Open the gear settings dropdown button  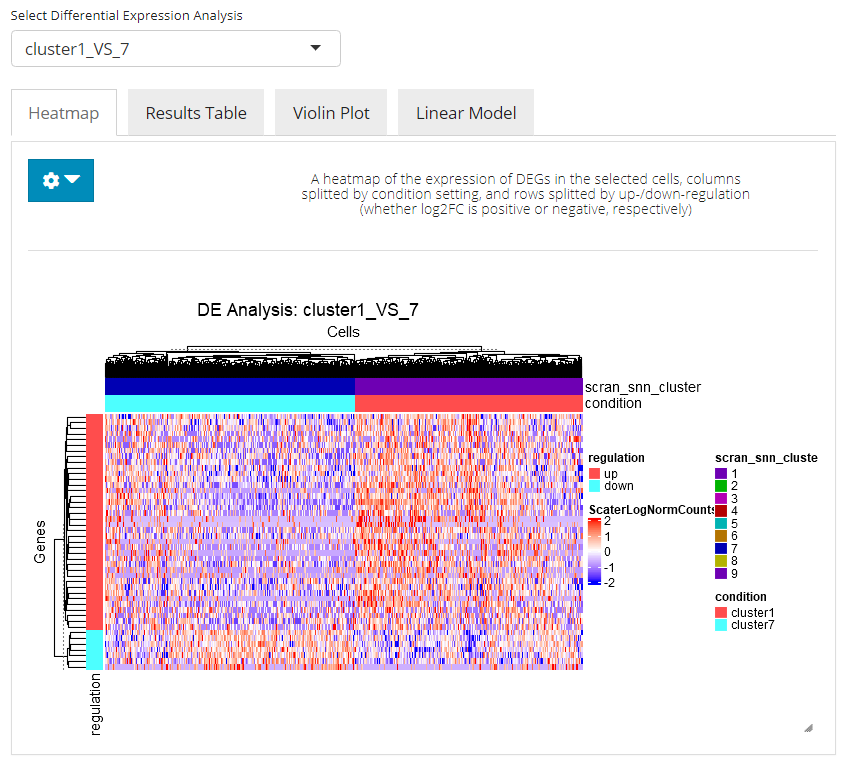point(60,180)
